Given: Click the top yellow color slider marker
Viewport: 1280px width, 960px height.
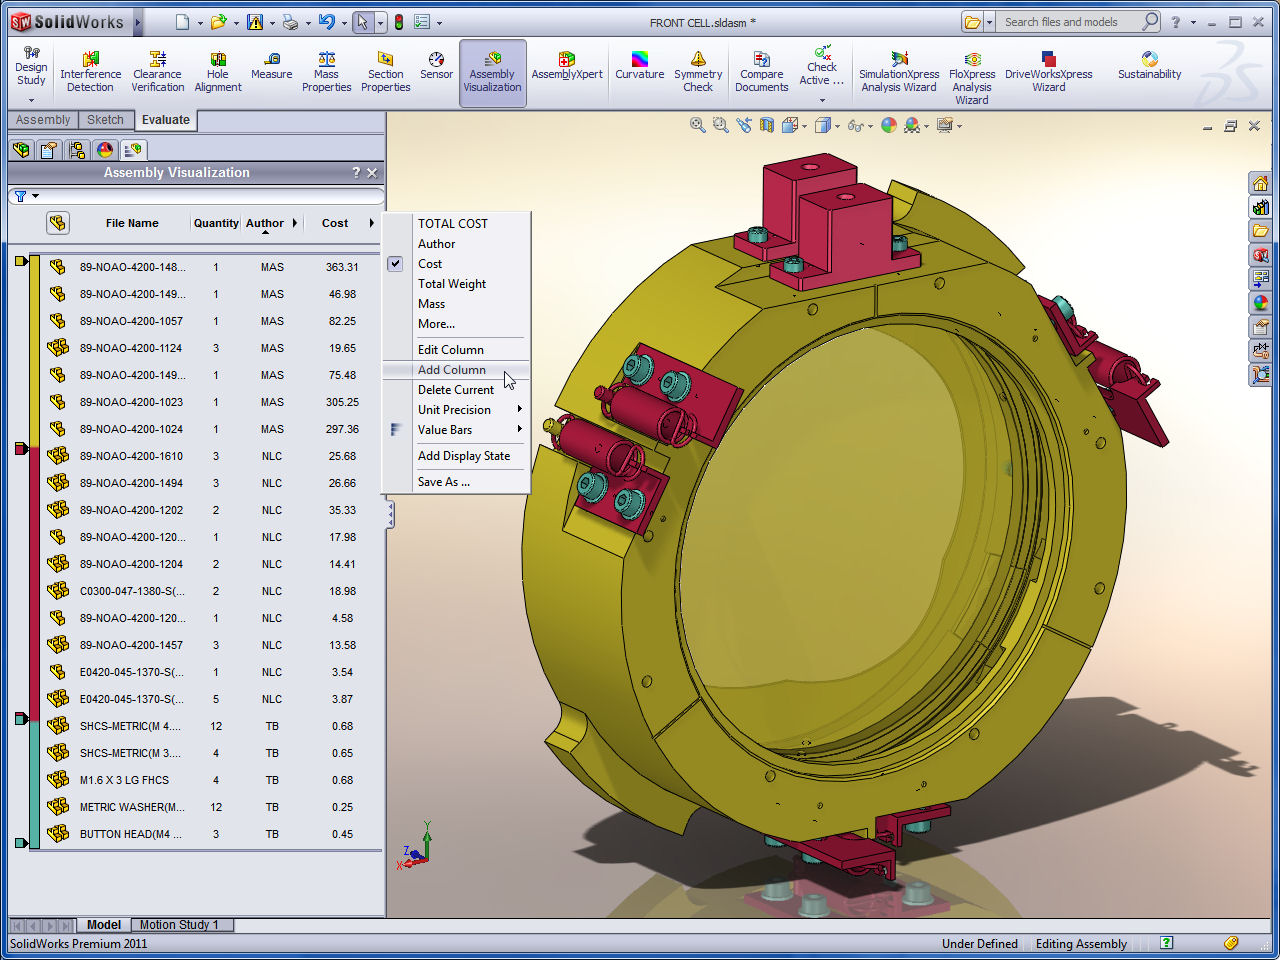Looking at the screenshot, I should (21, 261).
